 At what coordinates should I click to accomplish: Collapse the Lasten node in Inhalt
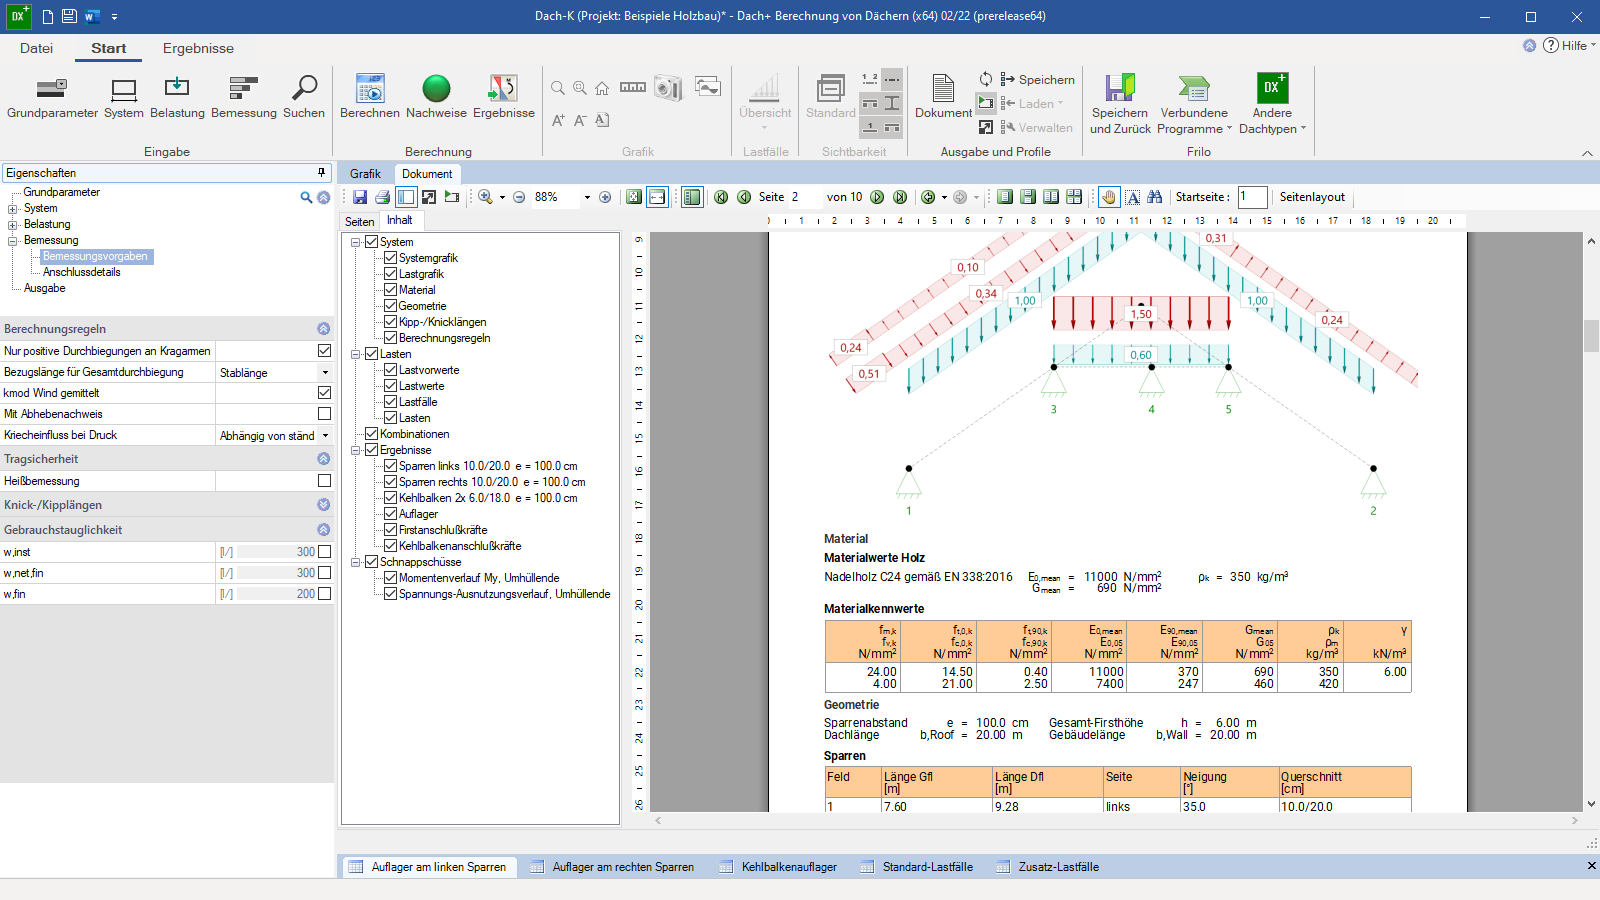pyautogui.click(x=356, y=354)
